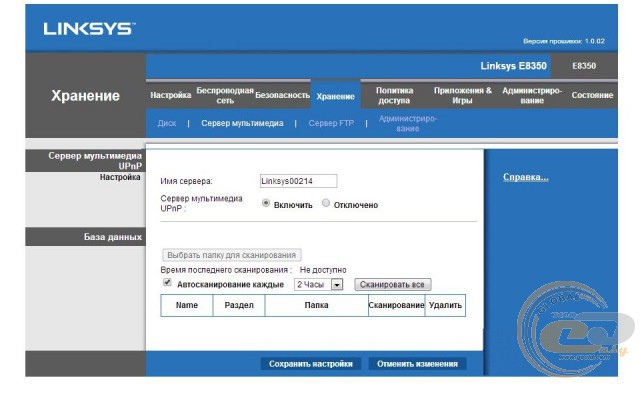Open the storage Администрирование sub-tab
640x394 pixels.
(x=408, y=123)
